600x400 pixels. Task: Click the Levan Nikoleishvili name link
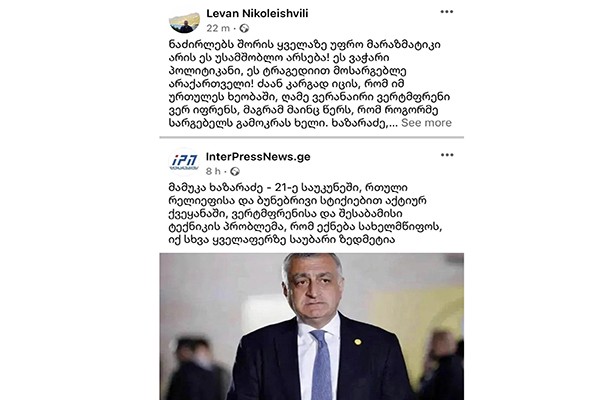point(257,13)
